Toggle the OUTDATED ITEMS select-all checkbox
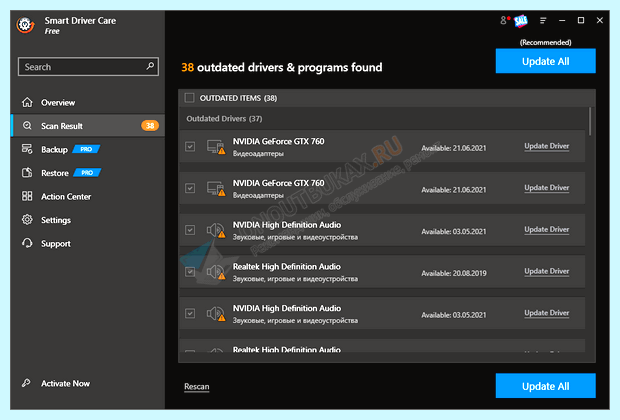 (x=189, y=97)
